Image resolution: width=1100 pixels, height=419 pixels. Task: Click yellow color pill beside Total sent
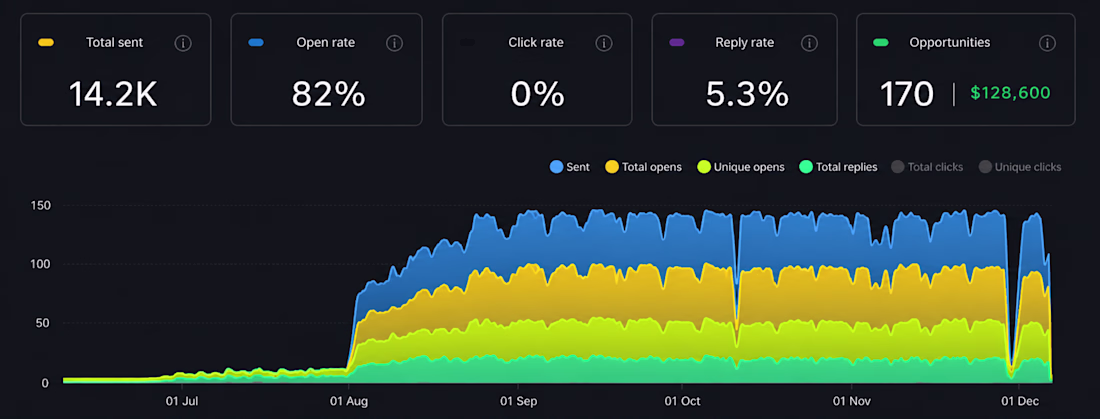[x=46, y=43]
